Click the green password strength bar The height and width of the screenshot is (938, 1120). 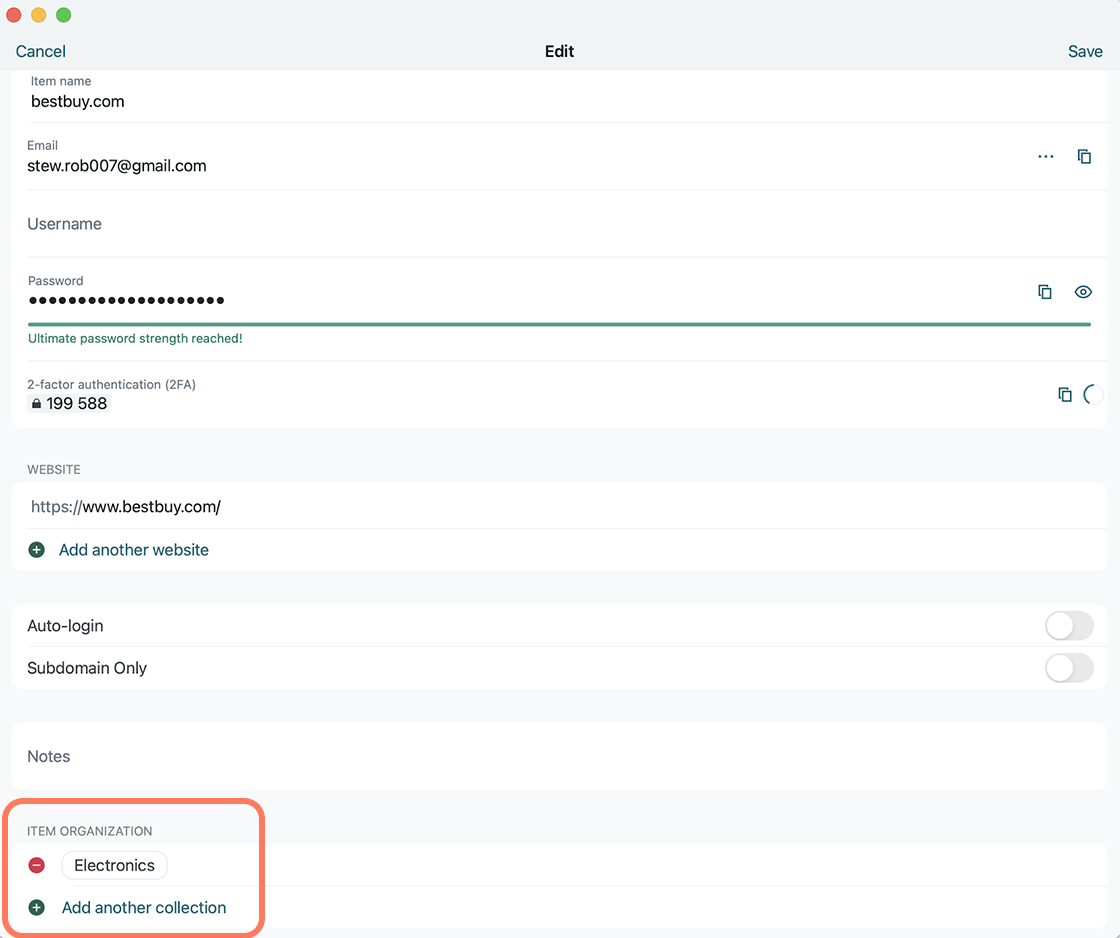click(559, 324)
